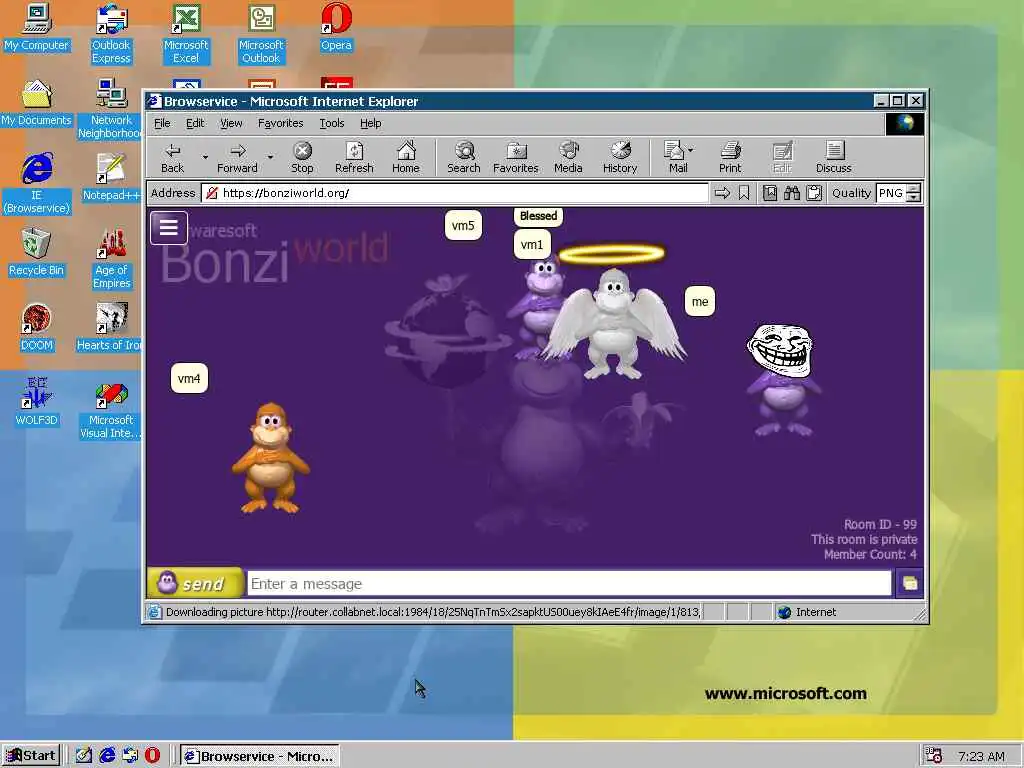Open the Tools menu
1024x768 pixels.
(x=332, y=123)
